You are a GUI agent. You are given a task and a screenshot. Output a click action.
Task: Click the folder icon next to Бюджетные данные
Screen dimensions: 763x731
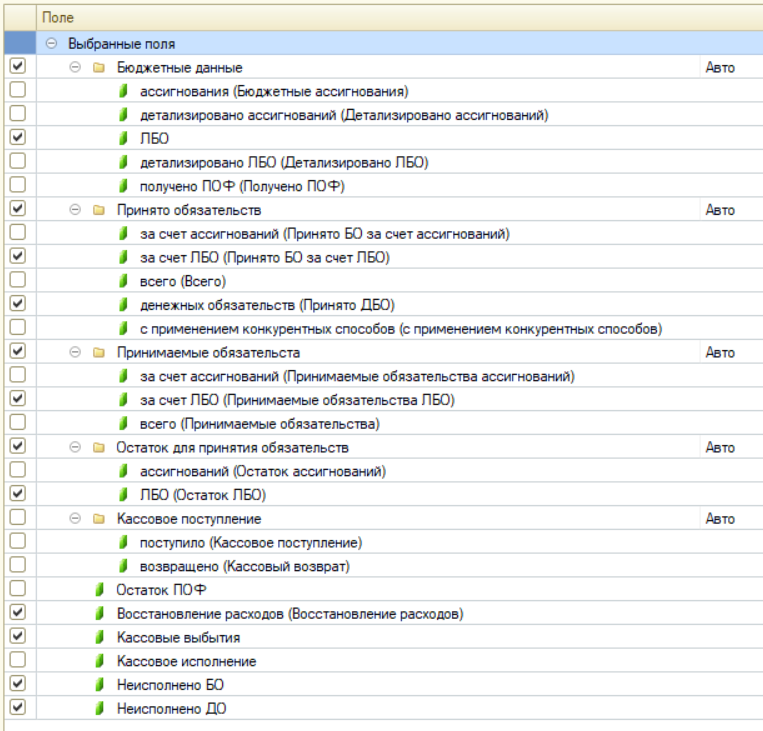point(99,68)
